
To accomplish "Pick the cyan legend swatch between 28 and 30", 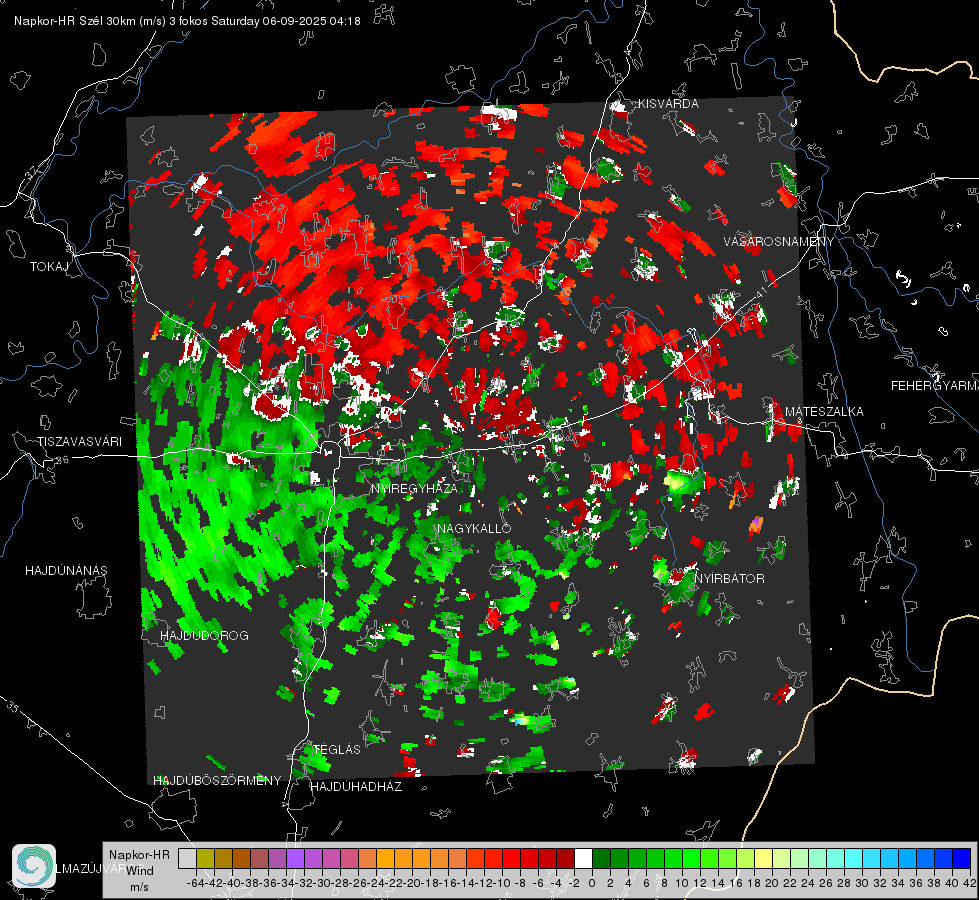I will pos(854,858).
